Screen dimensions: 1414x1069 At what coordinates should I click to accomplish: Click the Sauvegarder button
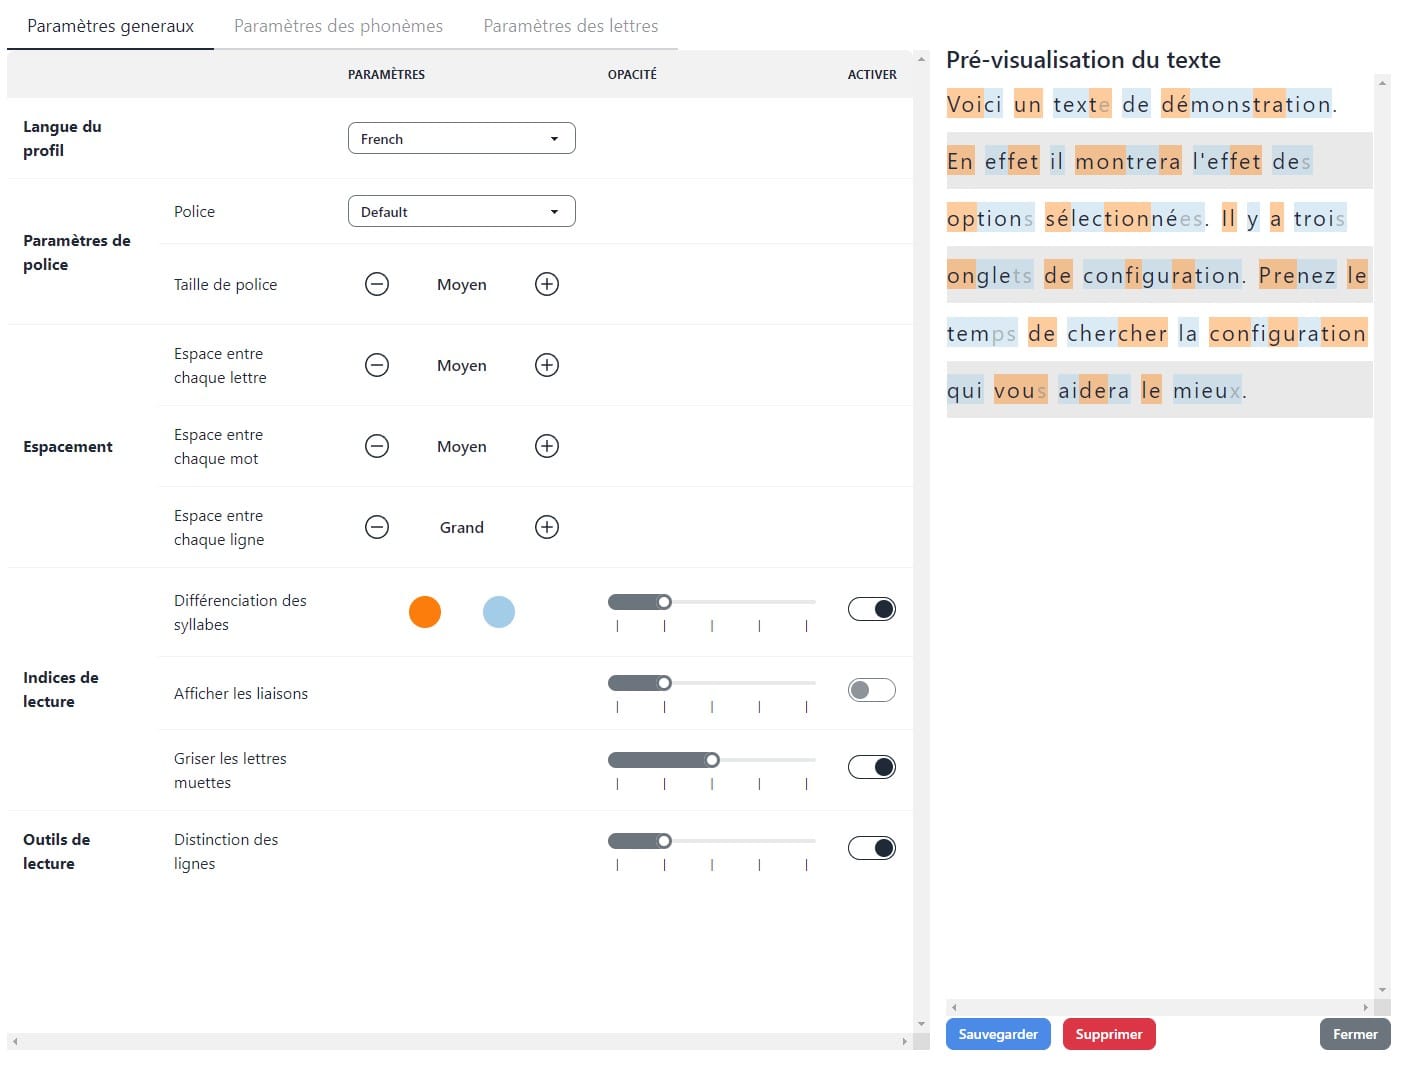[998, 1034]
